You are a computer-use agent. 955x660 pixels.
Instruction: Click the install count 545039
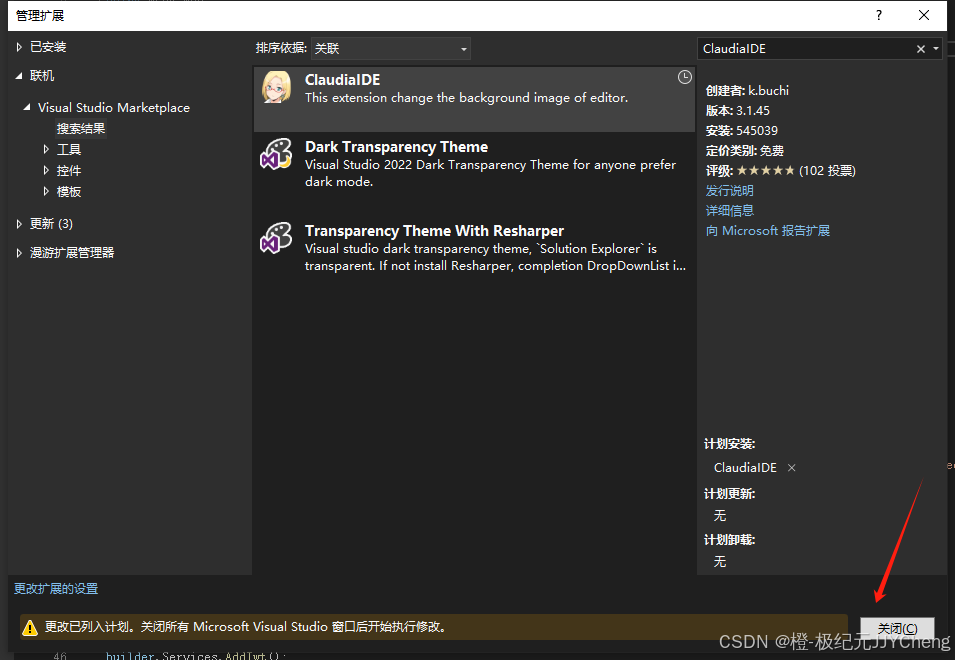click(x=757, y=131)
